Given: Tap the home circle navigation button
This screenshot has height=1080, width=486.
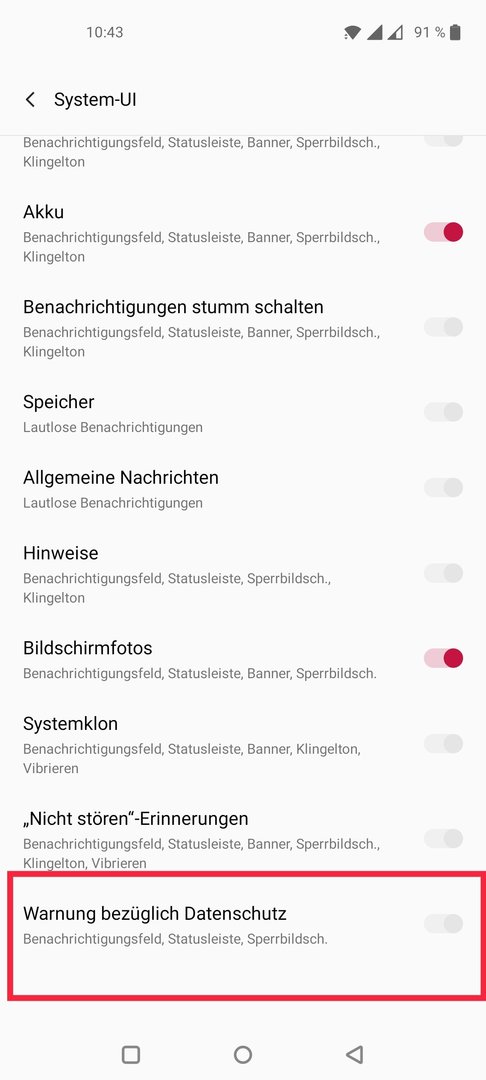Looking at the screenshot, I should (242, 1054).
